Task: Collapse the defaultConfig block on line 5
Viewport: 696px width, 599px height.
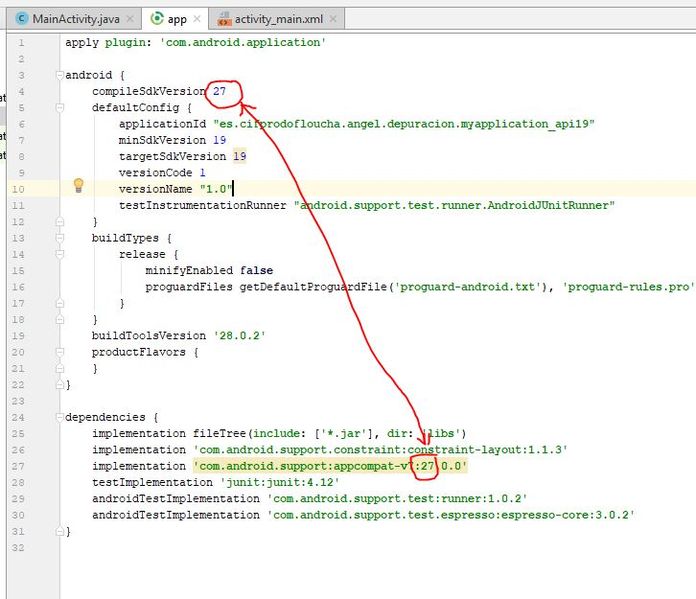Action: (60, 107)
